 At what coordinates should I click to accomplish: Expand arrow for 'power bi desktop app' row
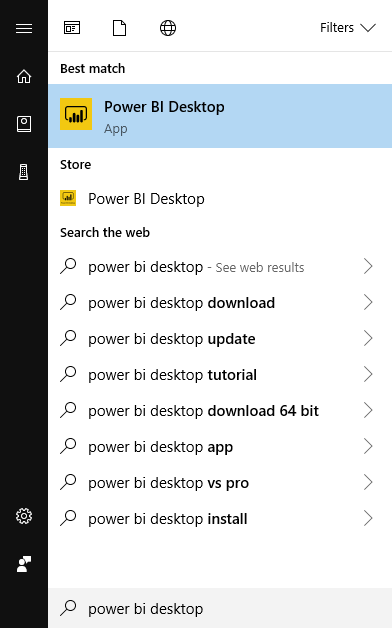tap(368, 447)
